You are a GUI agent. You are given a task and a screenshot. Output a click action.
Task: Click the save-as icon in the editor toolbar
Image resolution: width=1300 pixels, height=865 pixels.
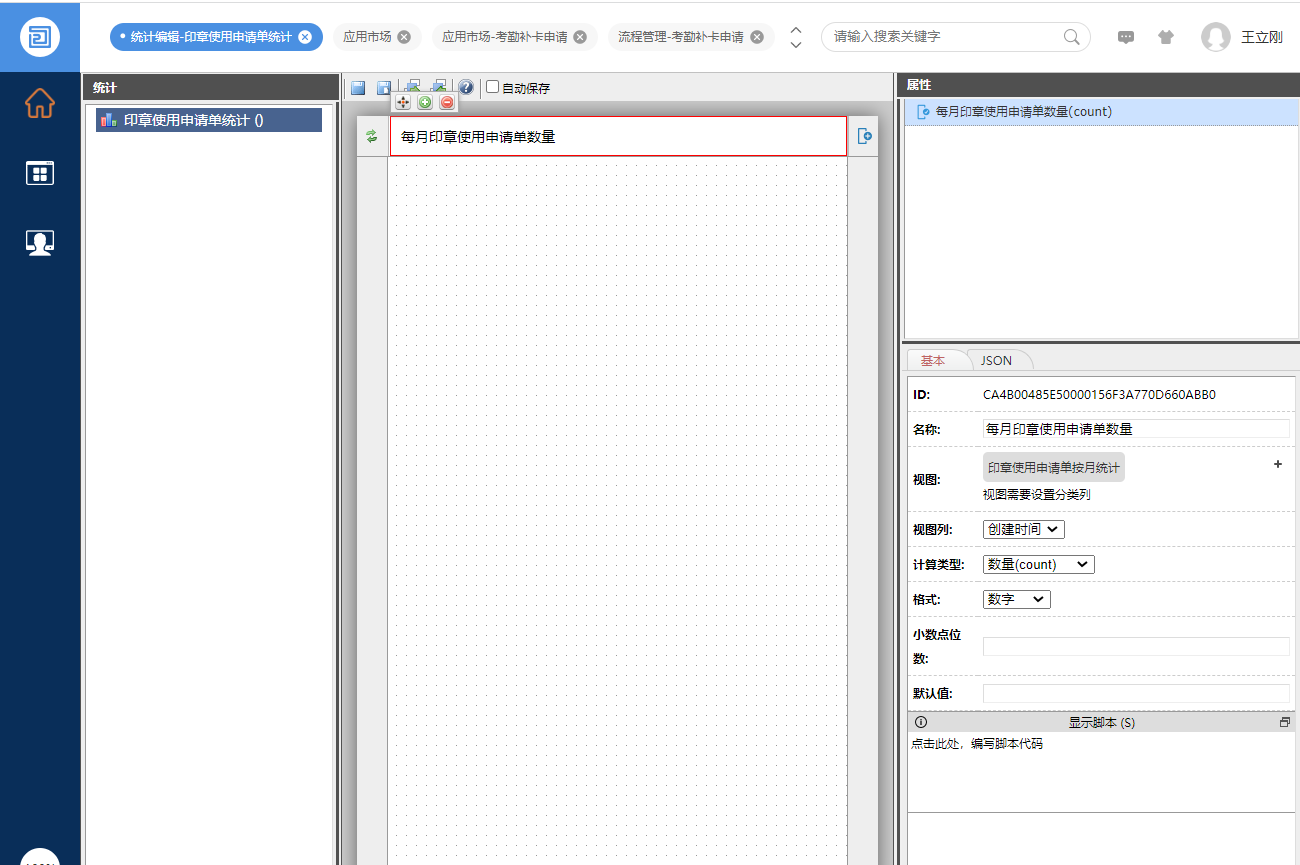[x=383, y=88]
